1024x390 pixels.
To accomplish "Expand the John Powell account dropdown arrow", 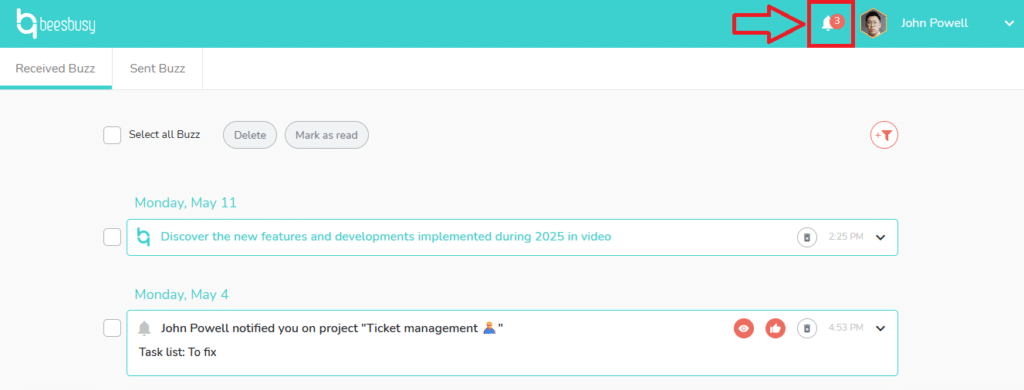I will [x=1008, y=24].
